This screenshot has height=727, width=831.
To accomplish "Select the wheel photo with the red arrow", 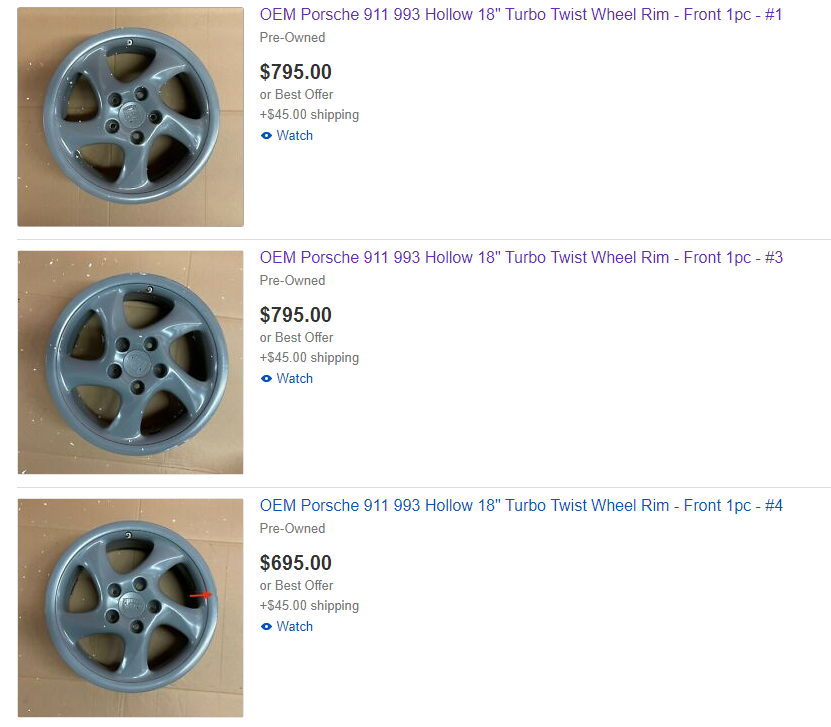I will pos(130,608).
